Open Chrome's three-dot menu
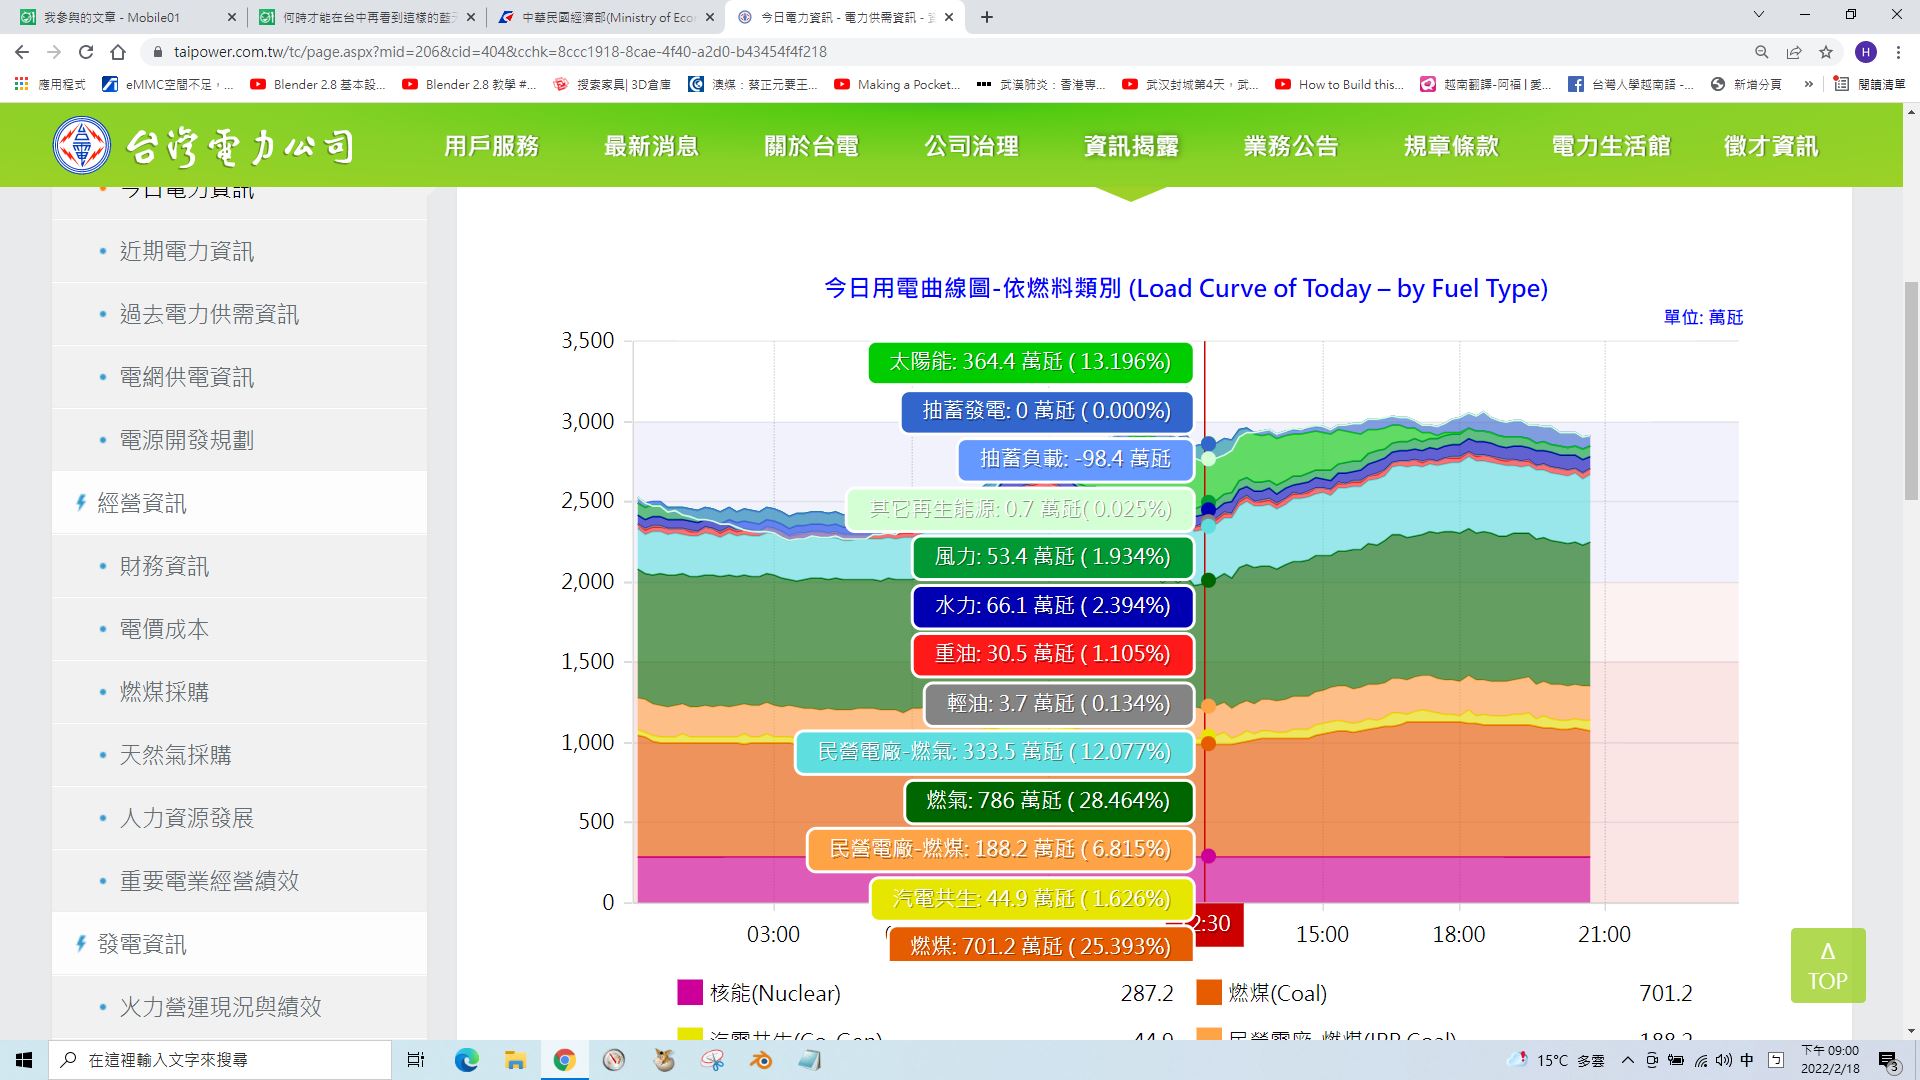This screenshot has width=1920, height=1080. 1898,52
